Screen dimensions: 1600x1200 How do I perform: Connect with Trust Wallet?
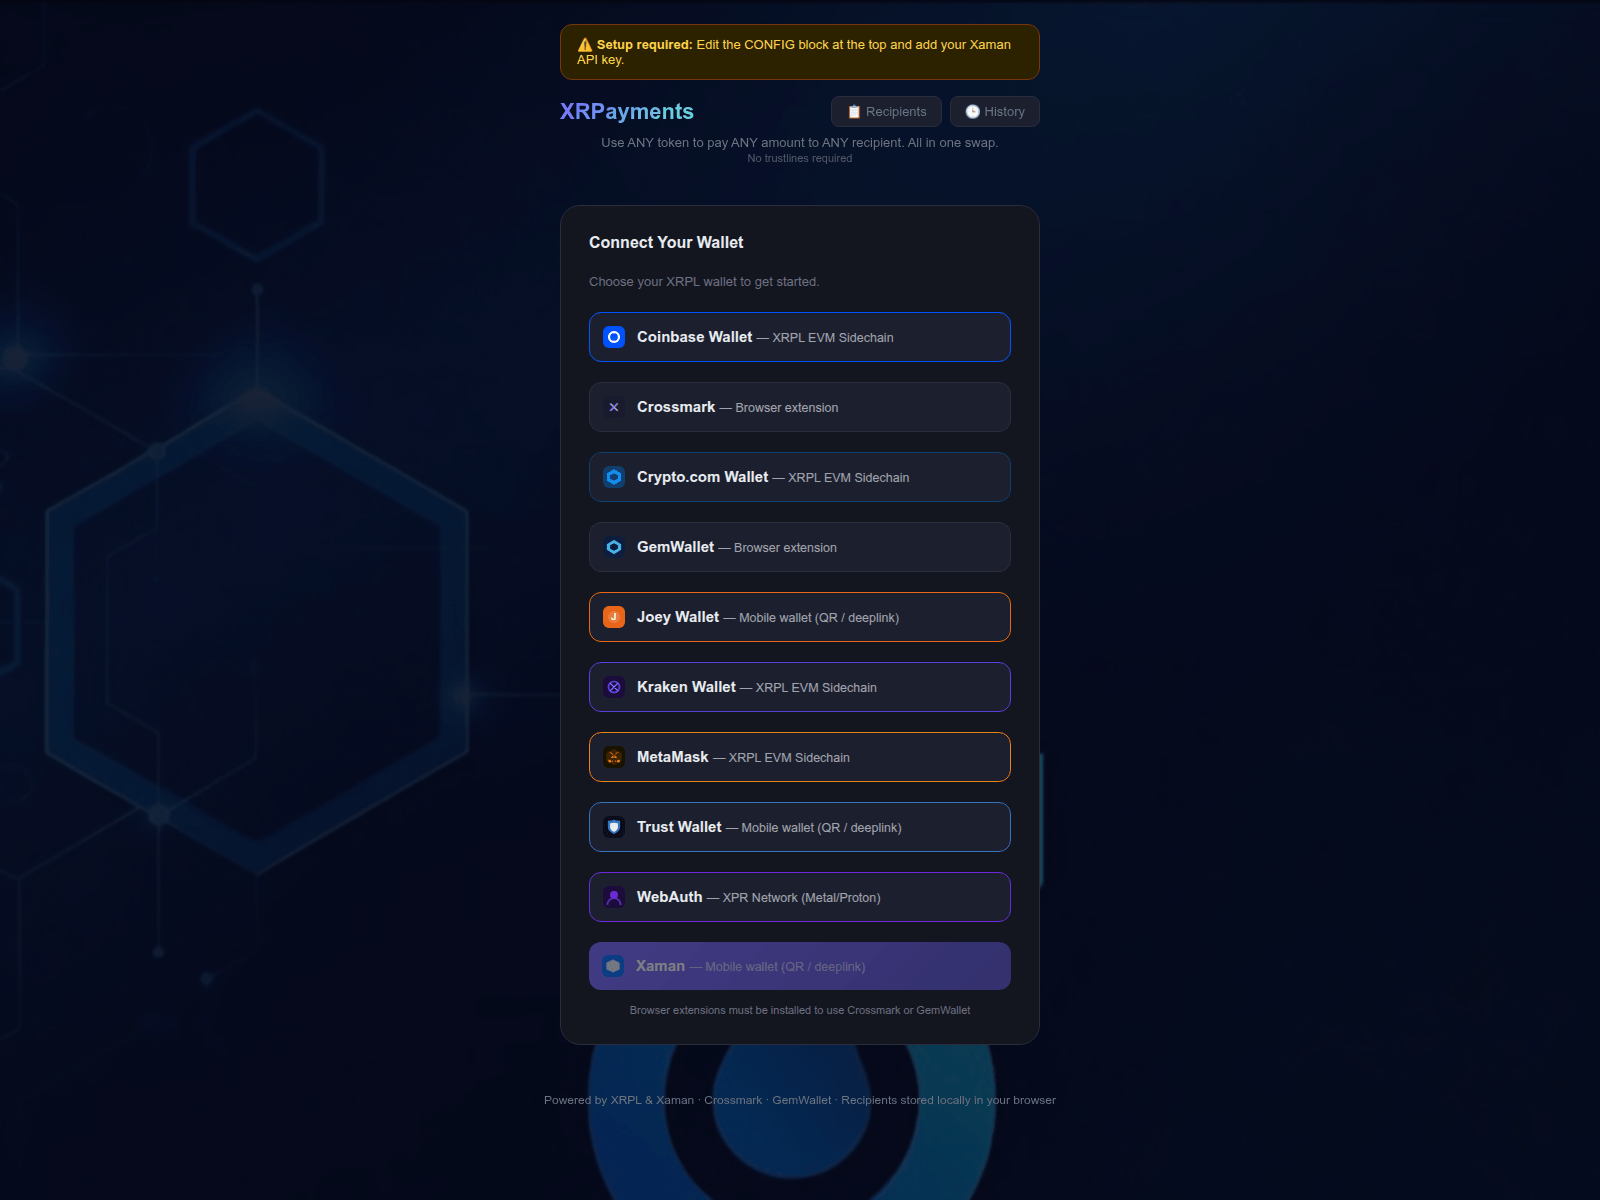800,827
